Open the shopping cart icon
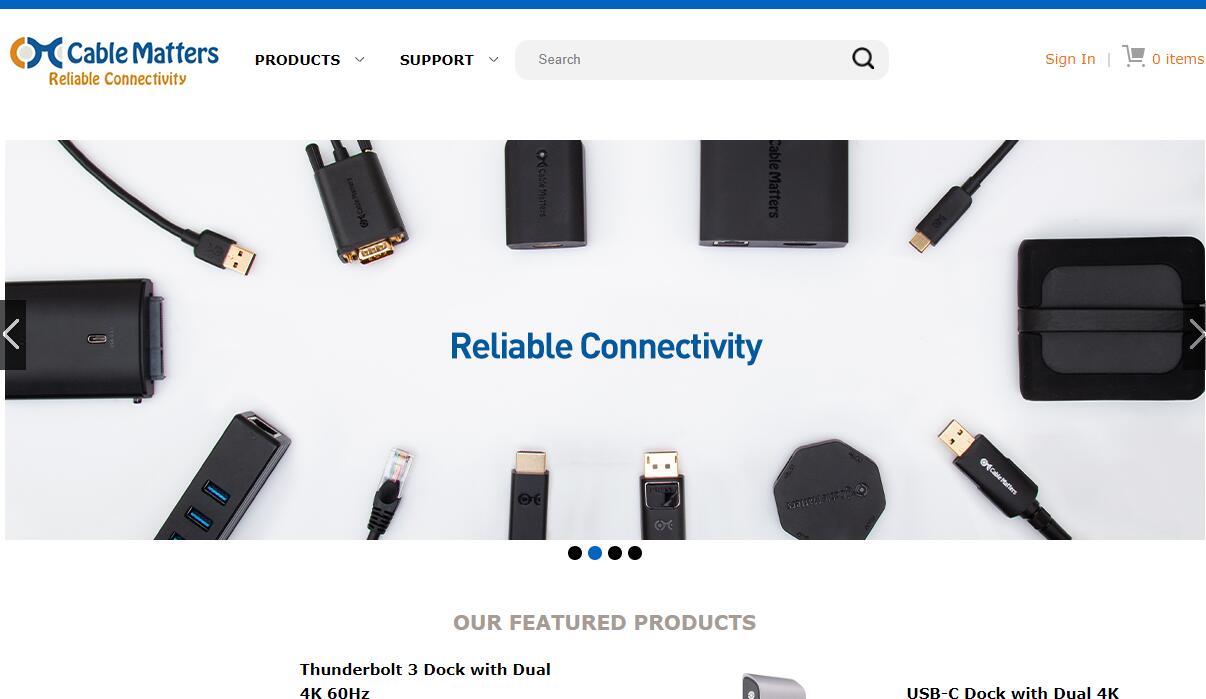 (x=1133, y=56)
